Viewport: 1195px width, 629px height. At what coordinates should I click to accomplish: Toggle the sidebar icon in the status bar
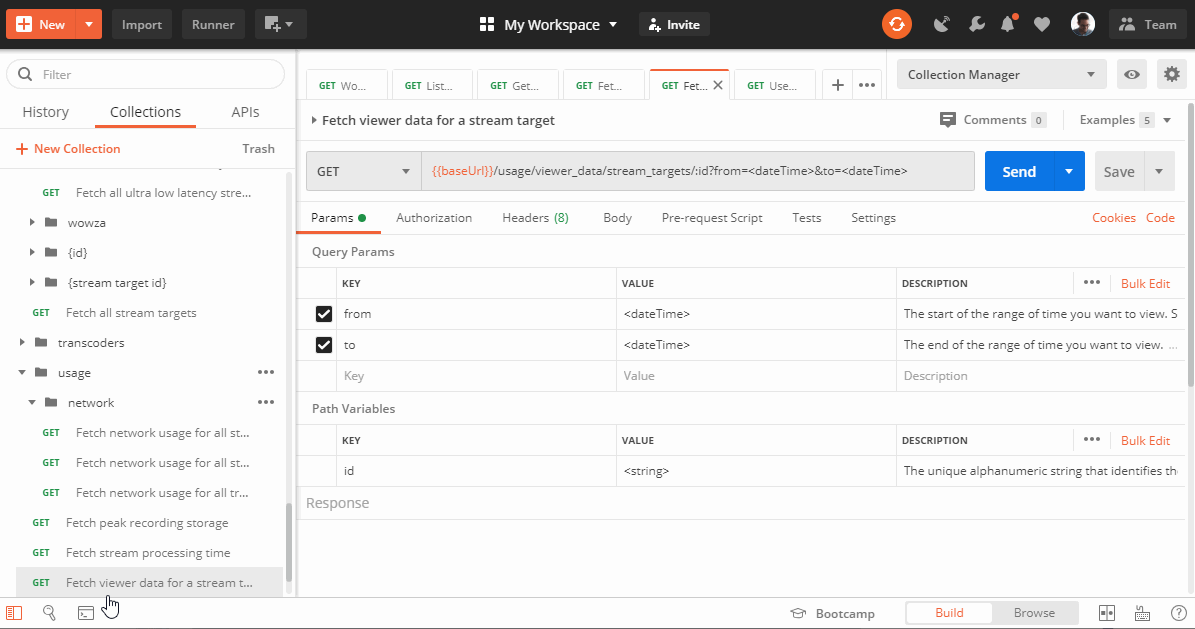click(14, 612)
